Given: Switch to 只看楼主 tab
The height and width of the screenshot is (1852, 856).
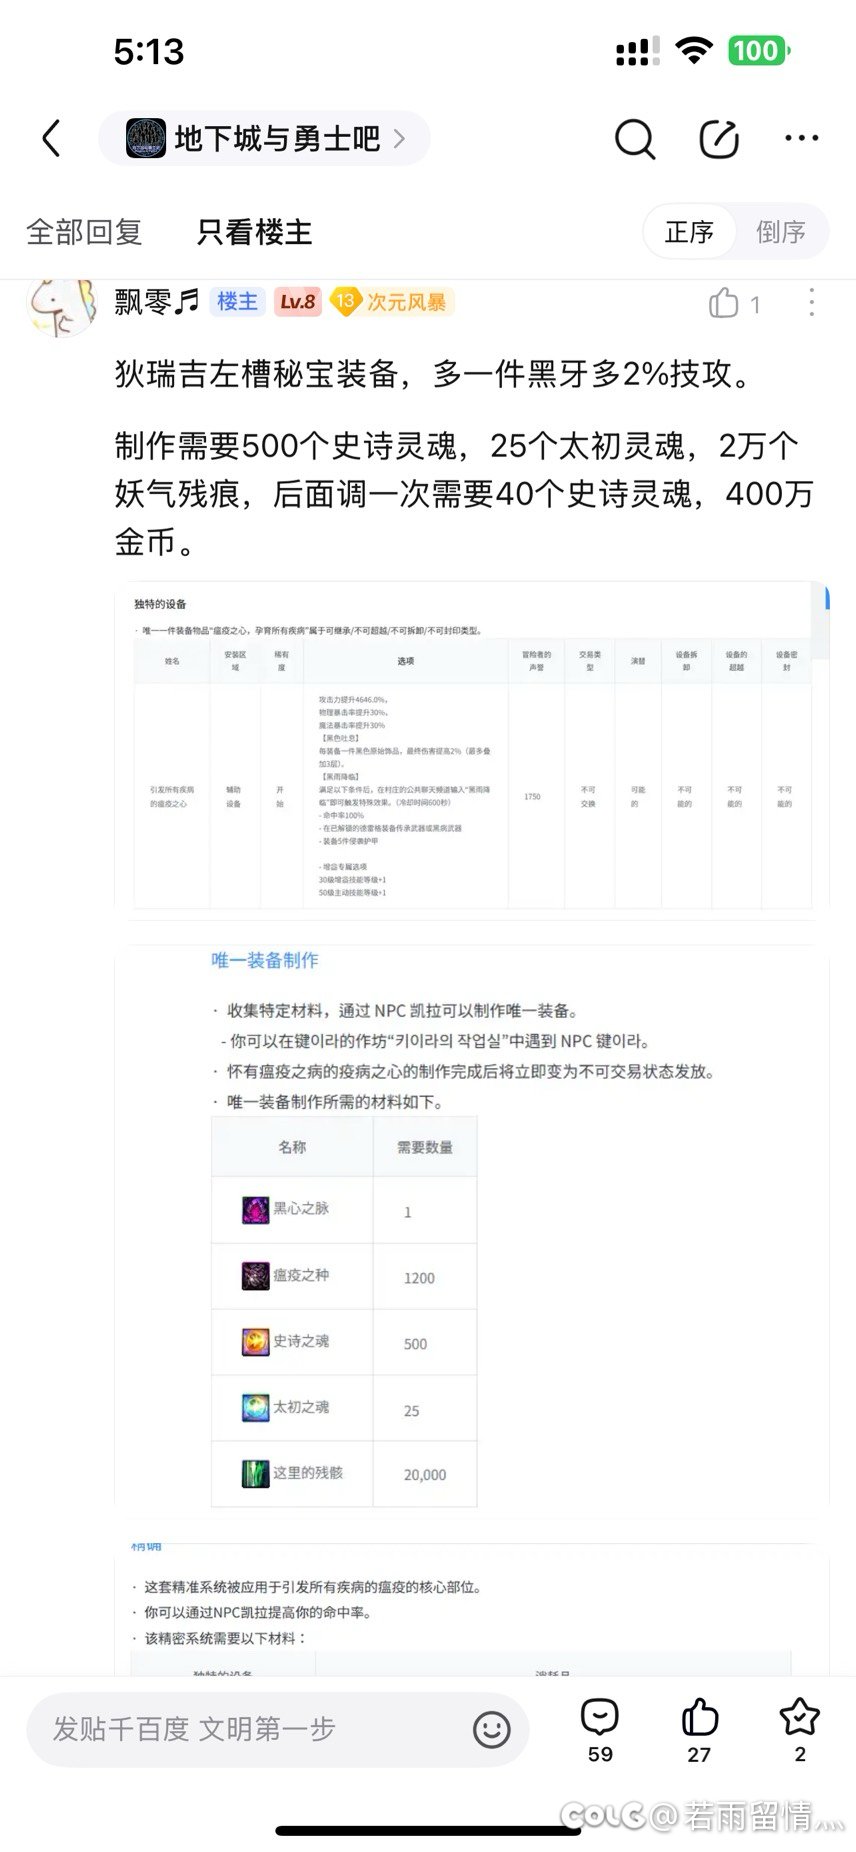Looking at the screenshot, I should point(254,232).
